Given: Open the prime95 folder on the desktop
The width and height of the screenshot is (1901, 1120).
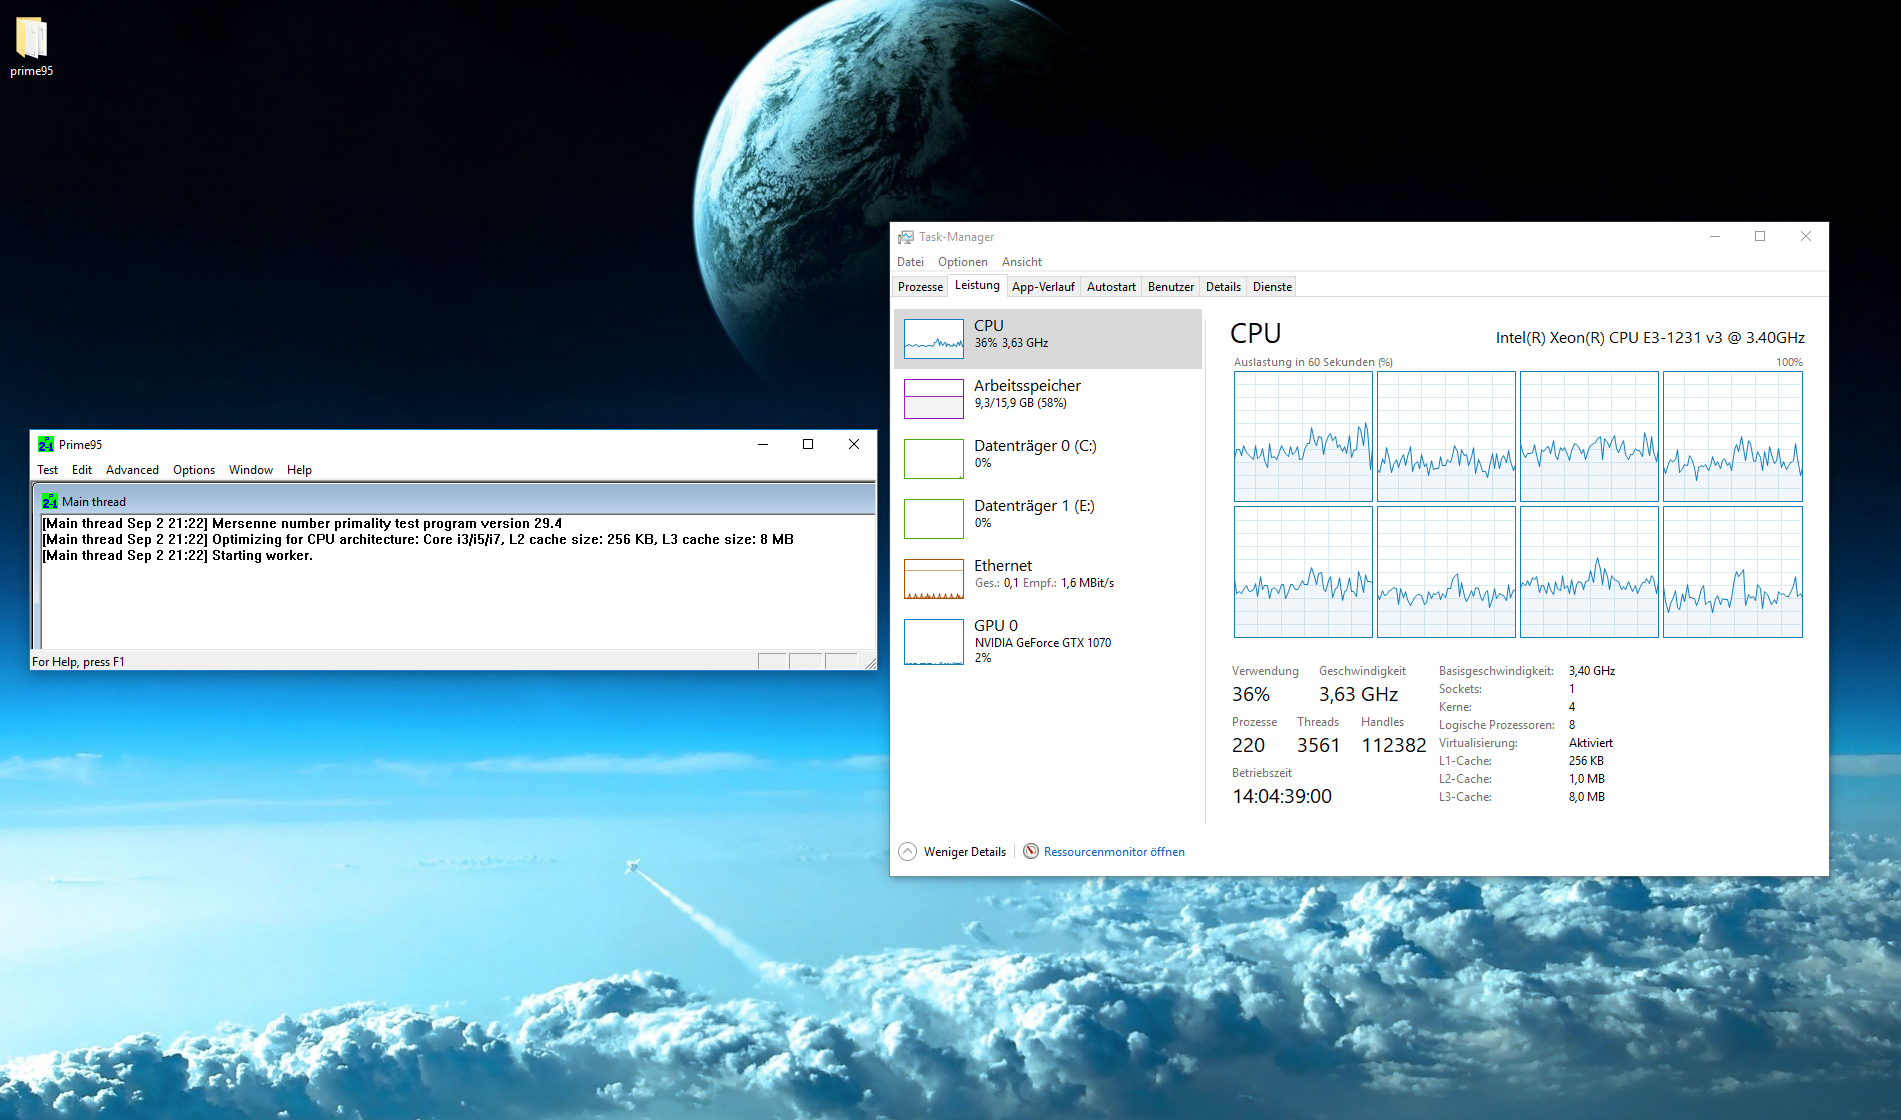Looking at the screenshot, I should pyautogui.click(x=32, y=46).
